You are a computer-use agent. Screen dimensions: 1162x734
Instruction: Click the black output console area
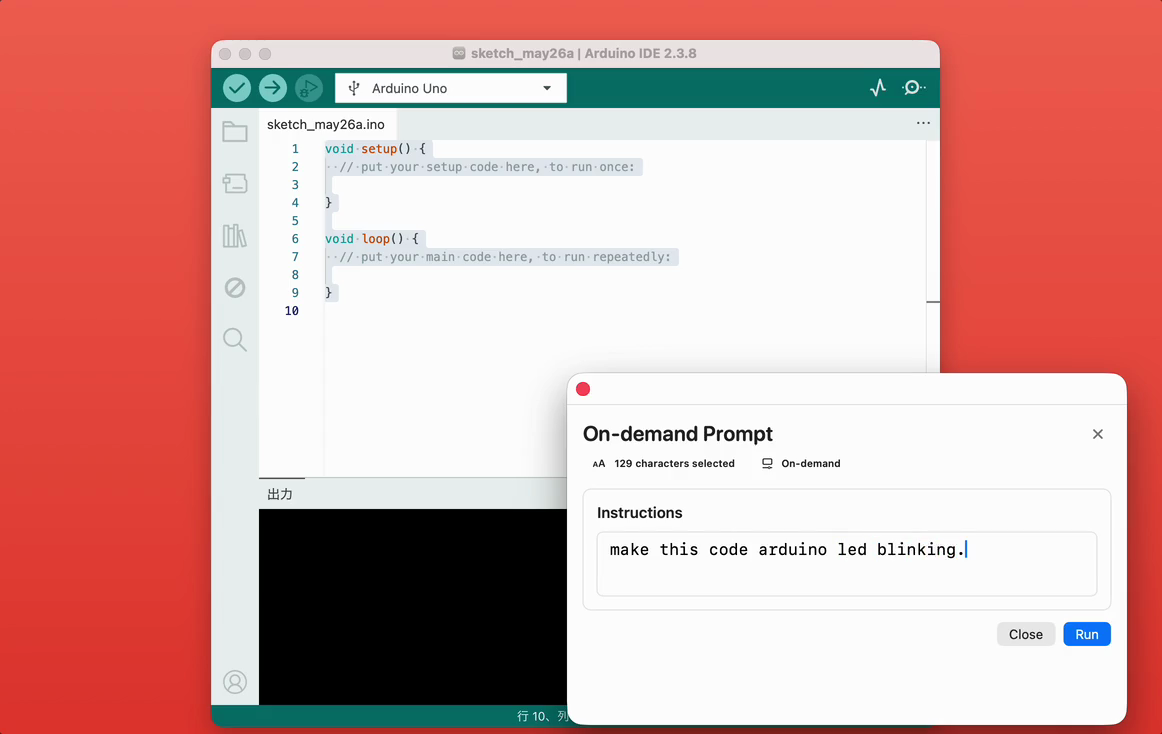tap(413, 606)
